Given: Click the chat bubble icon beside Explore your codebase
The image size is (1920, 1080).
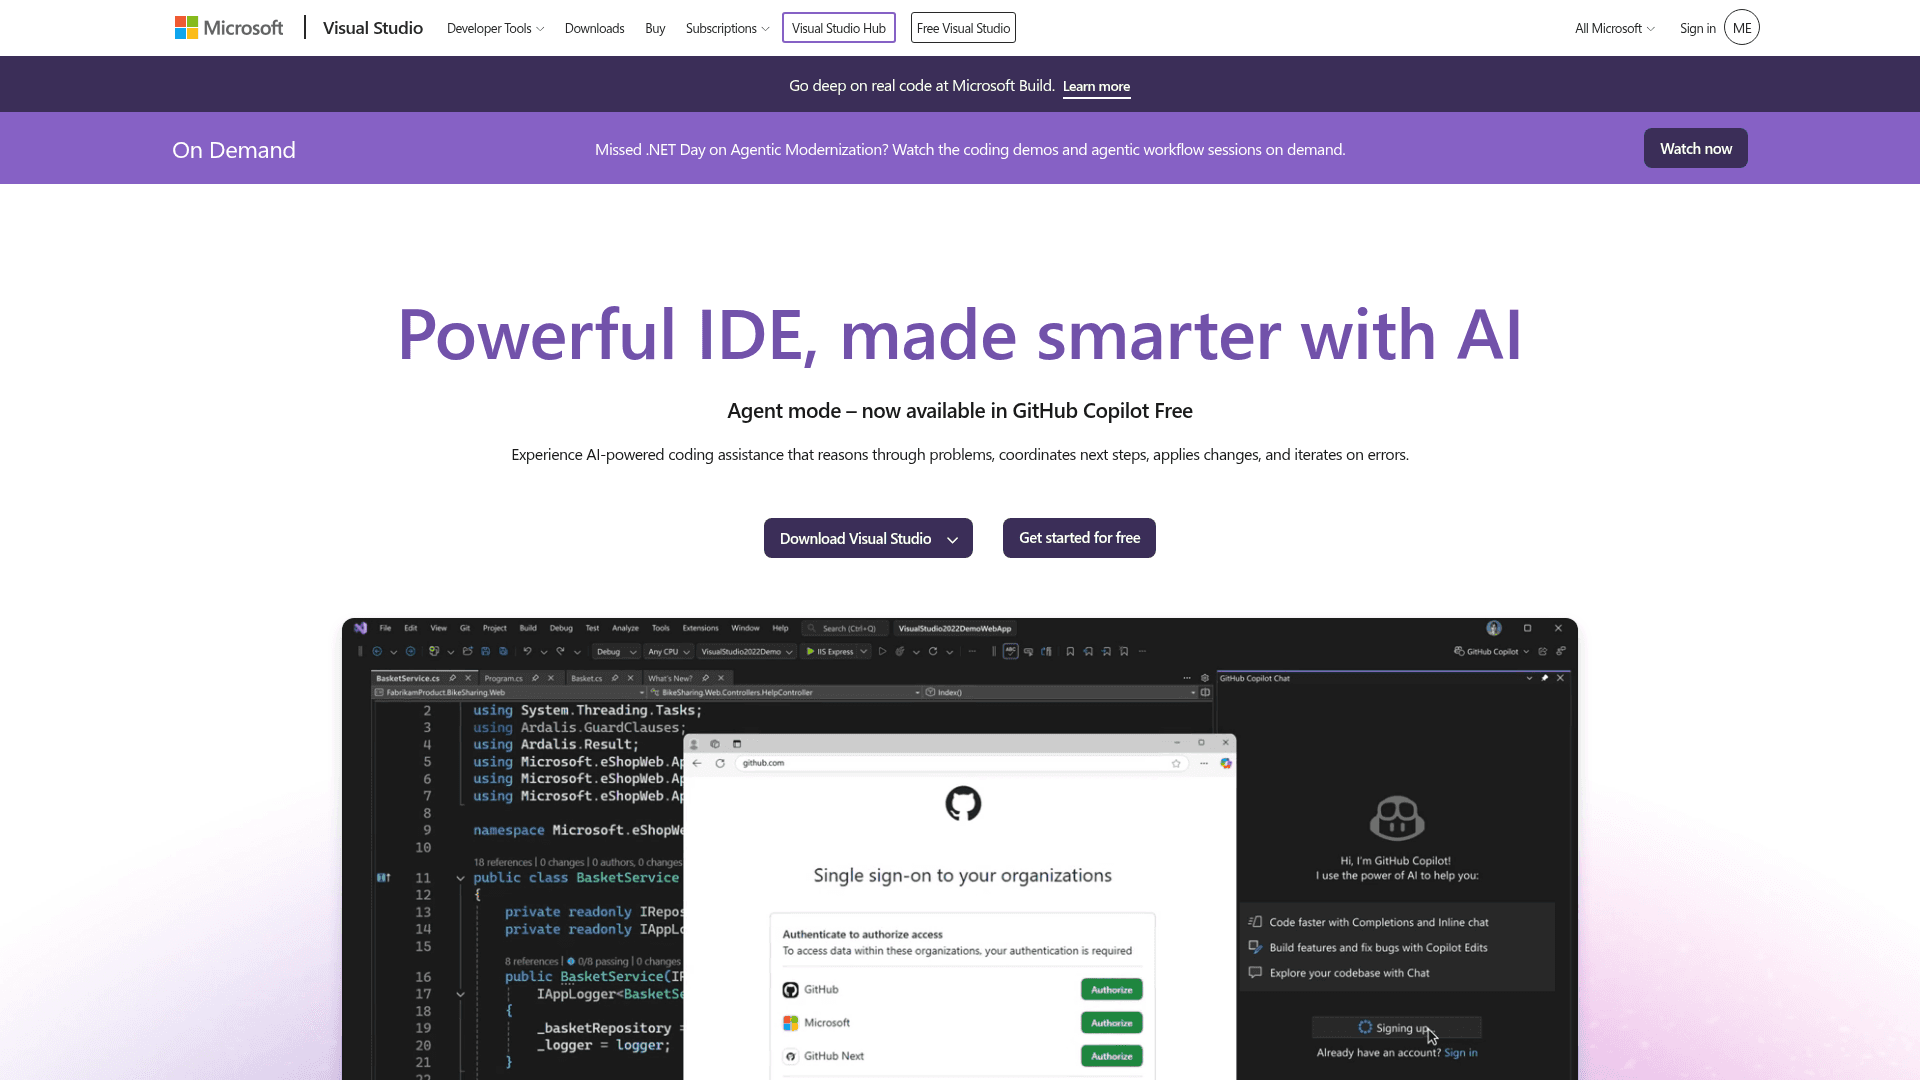Looking at the screenshot, I should pos(1255,972).
